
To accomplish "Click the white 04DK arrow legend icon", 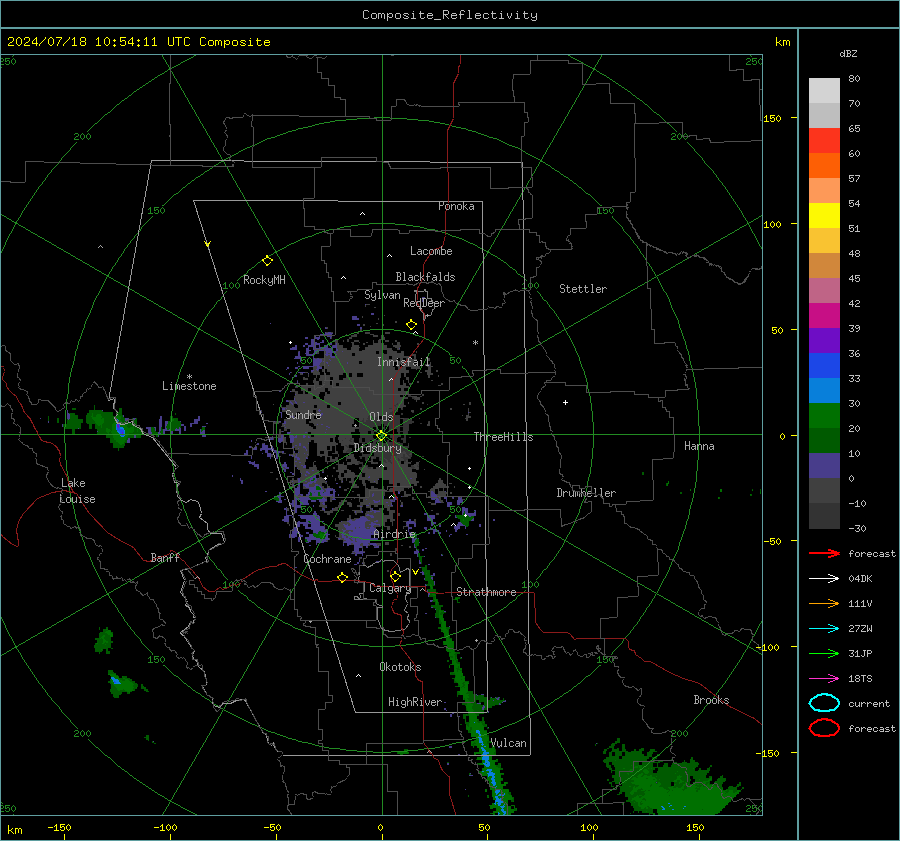I will click(824, 579).
